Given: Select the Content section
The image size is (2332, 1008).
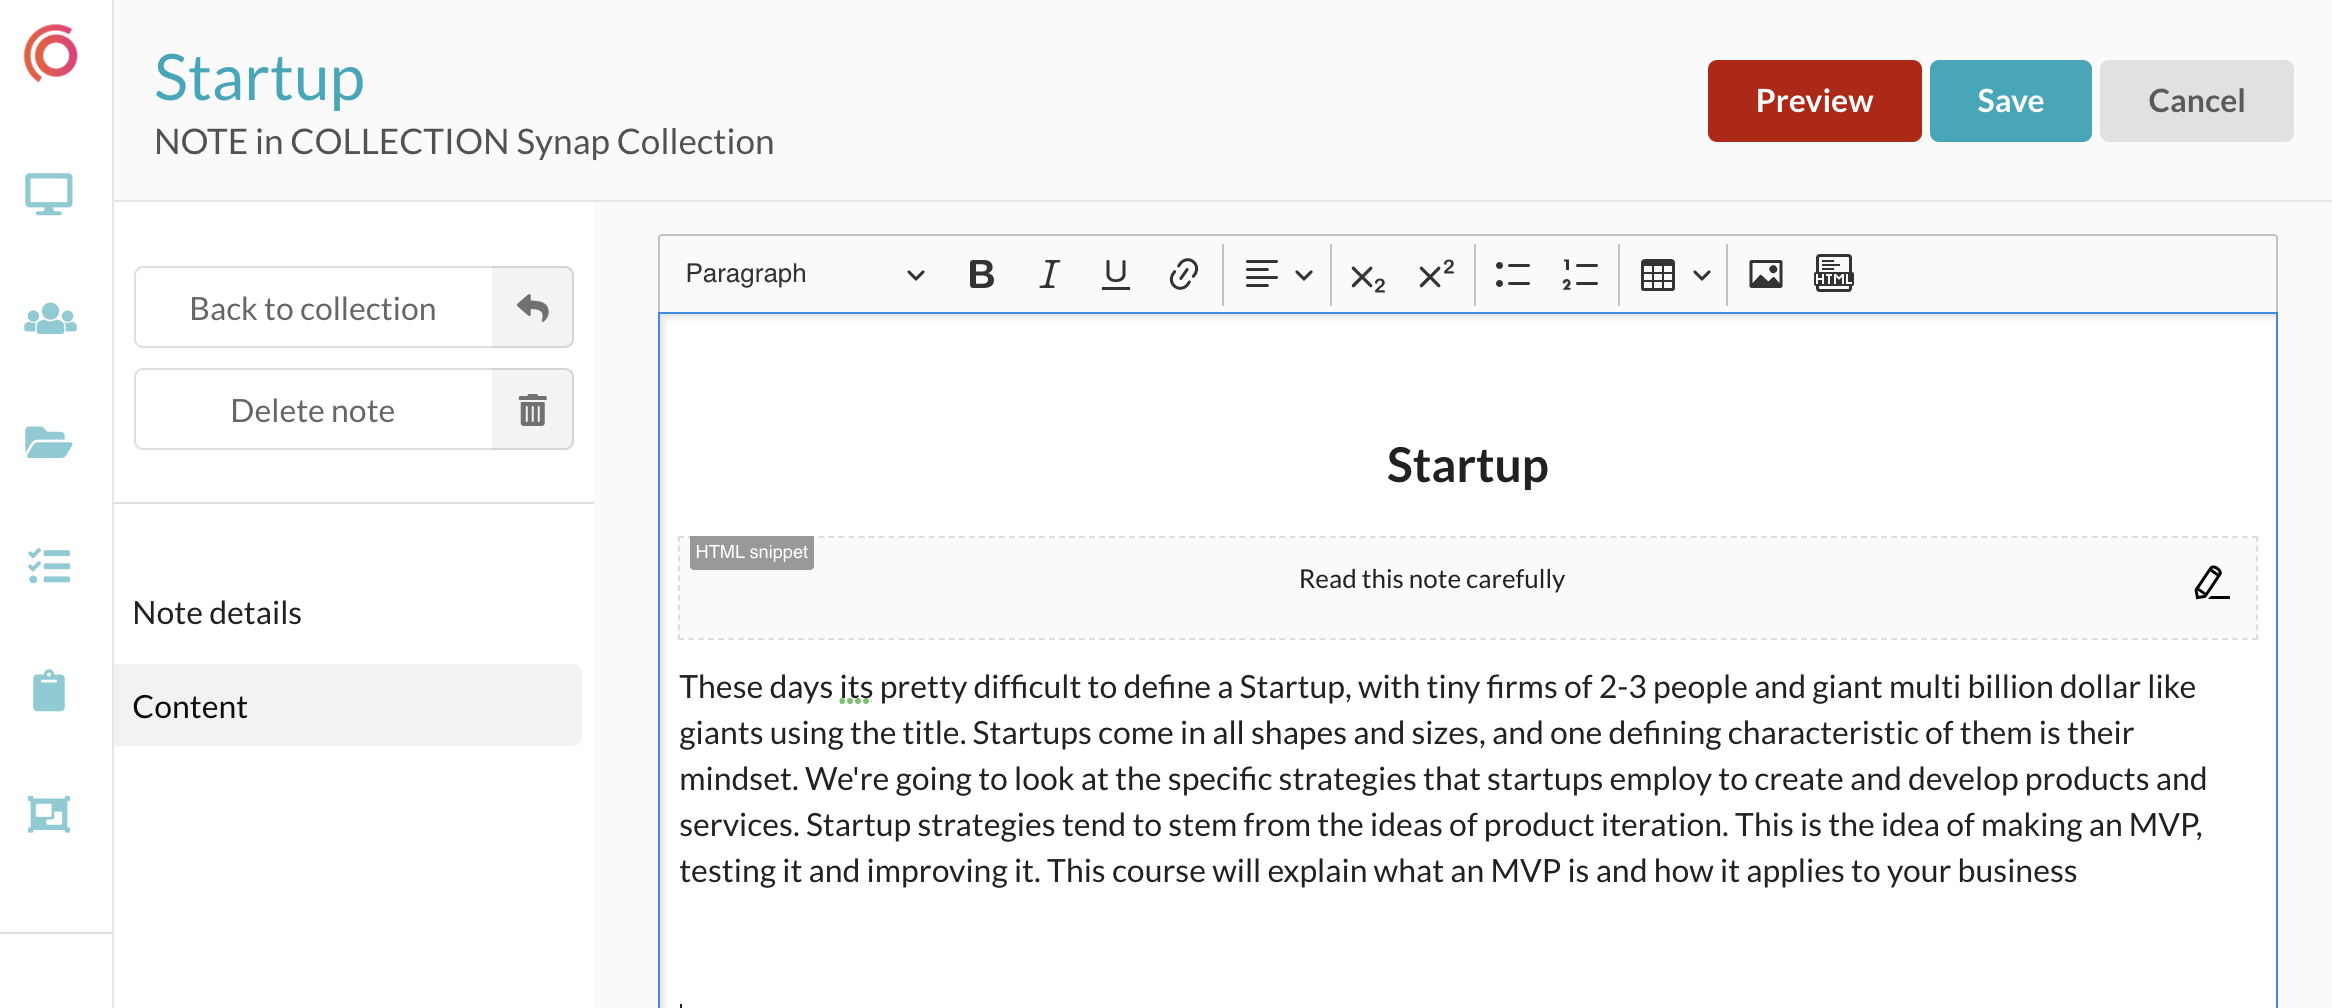Looking at the screenshot, I should (x=347, y=705).
